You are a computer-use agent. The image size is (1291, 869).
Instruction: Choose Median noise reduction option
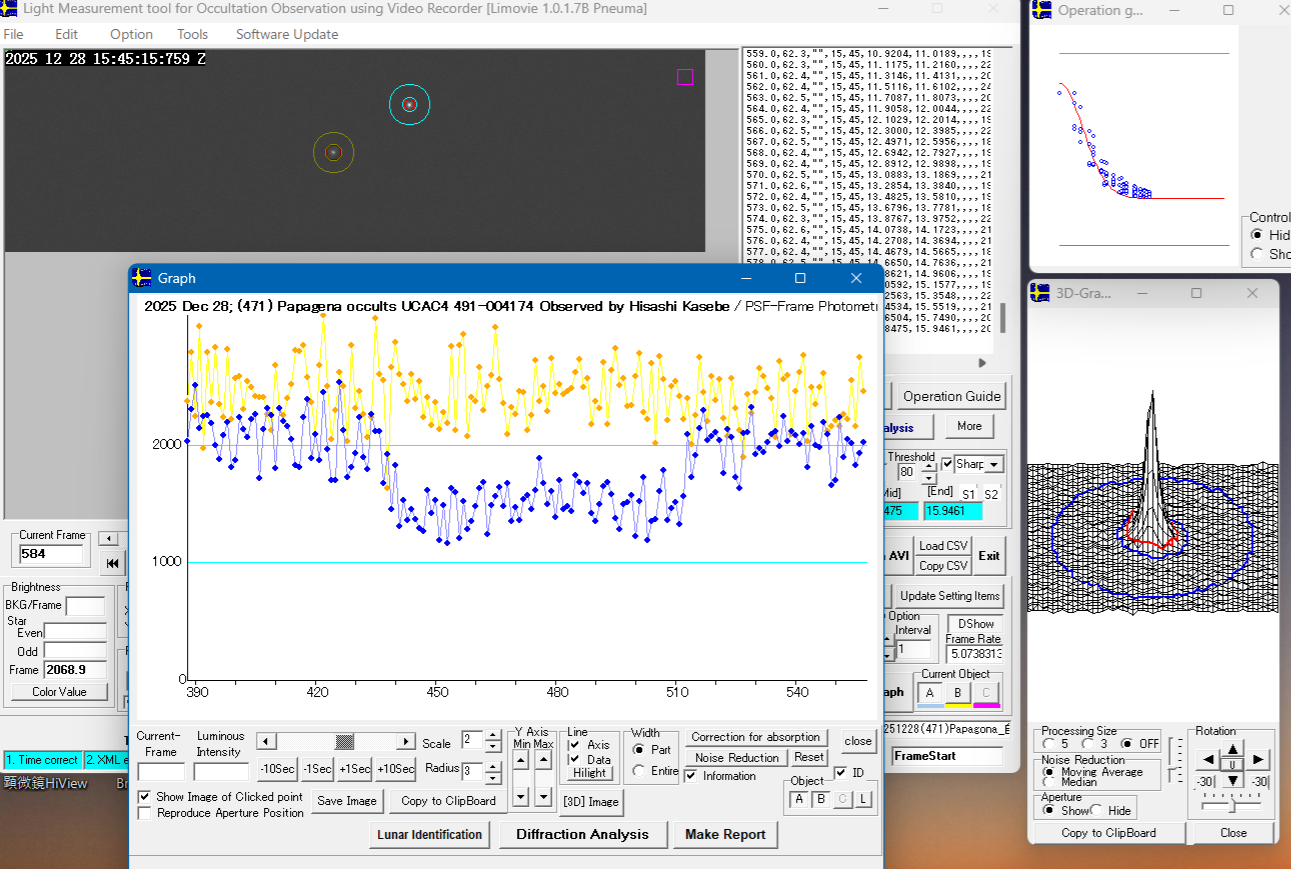tap(1048, 781)
